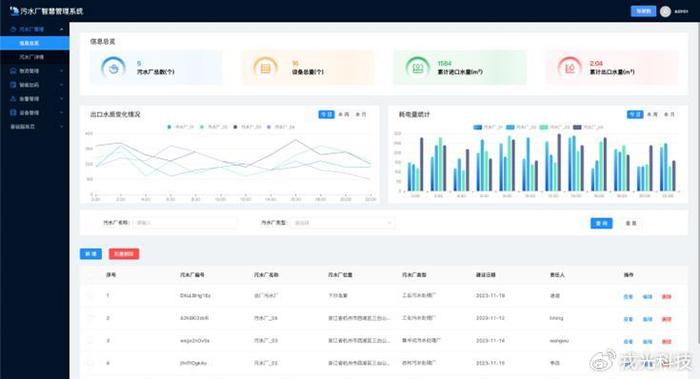This screenshot has width=700, height=379.
Task: Tick the checkbox in table row 2
Action: pos(91,318)
